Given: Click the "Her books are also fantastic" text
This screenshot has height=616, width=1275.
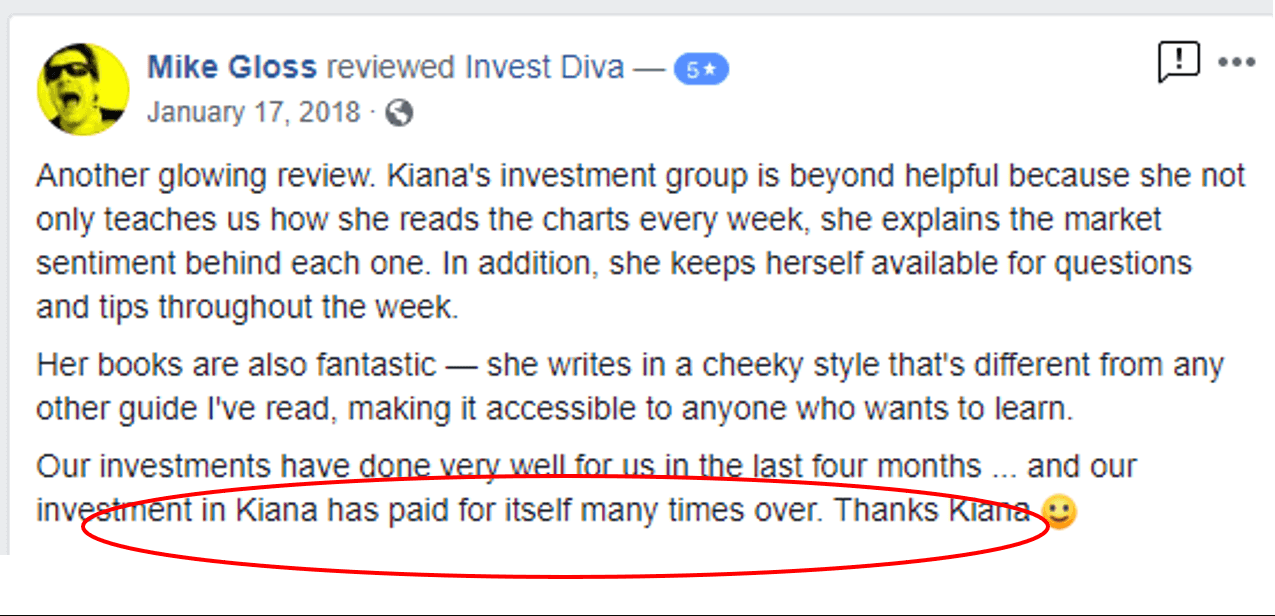Looking at the screenshot, I should tap(236, 365).
